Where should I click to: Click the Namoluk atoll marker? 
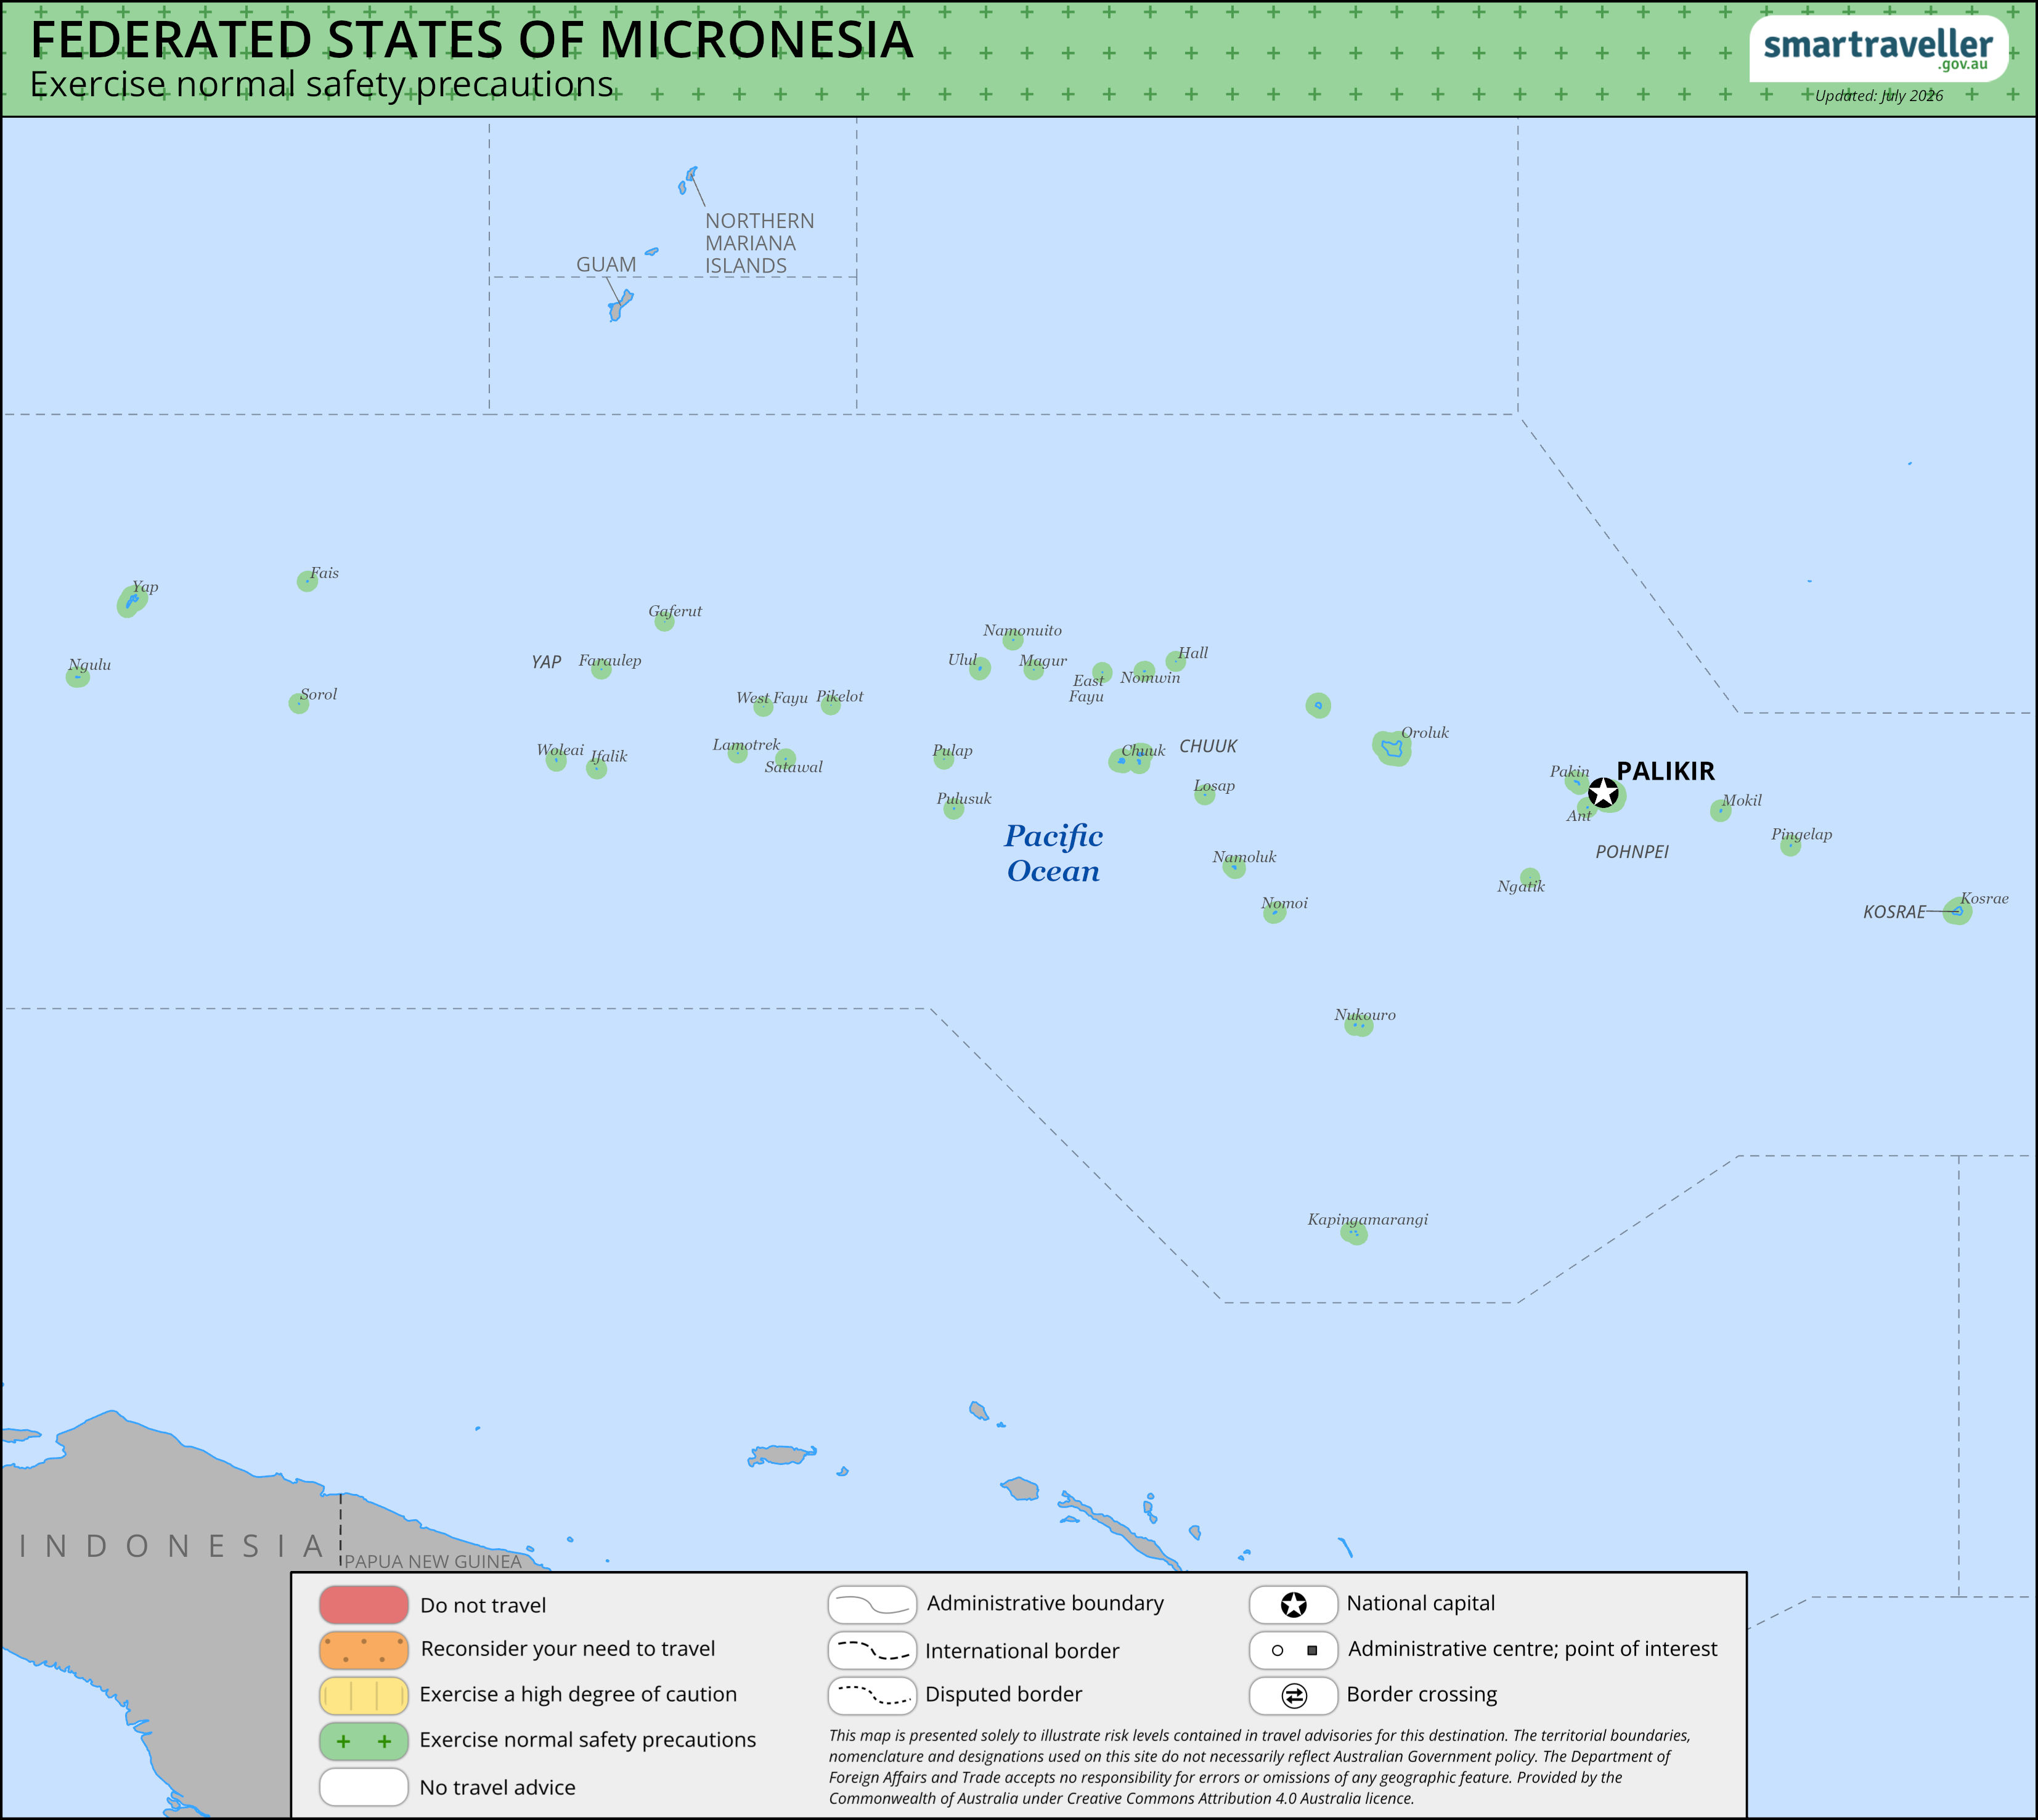click(x=1234, y=867)
